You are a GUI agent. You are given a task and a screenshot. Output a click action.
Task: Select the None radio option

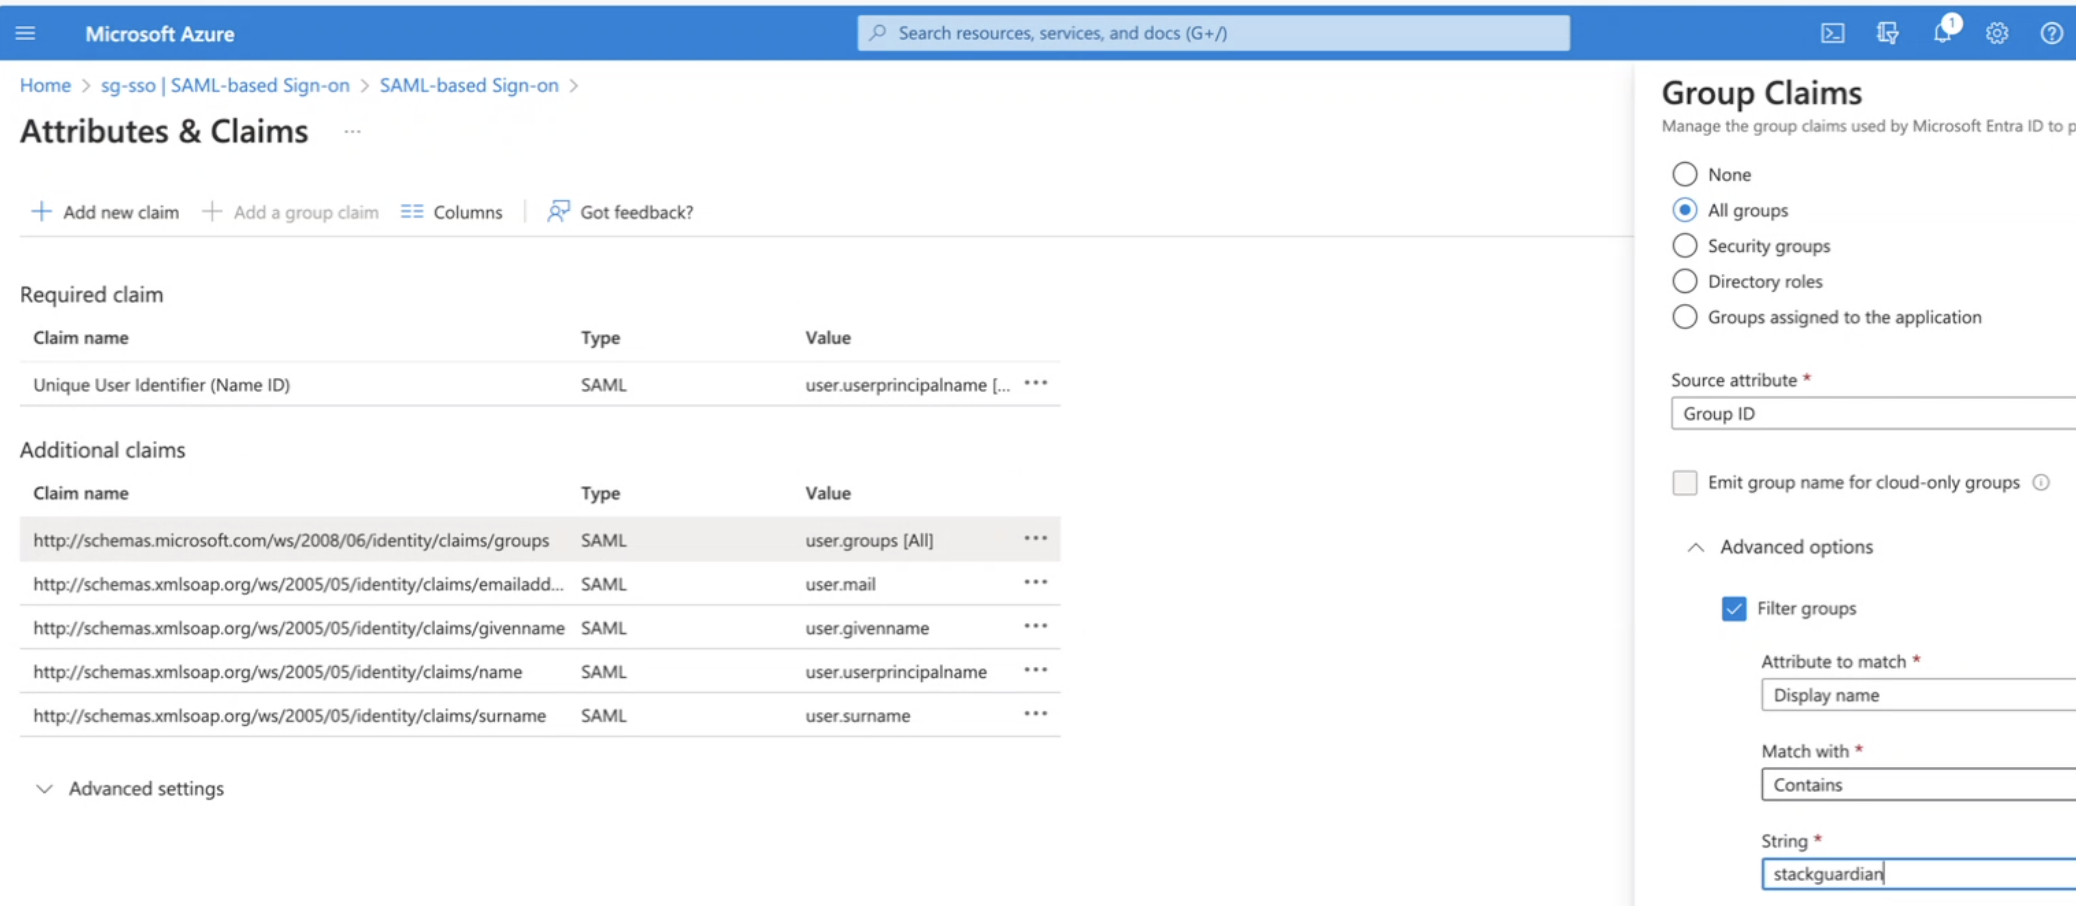click(1684, 174)
